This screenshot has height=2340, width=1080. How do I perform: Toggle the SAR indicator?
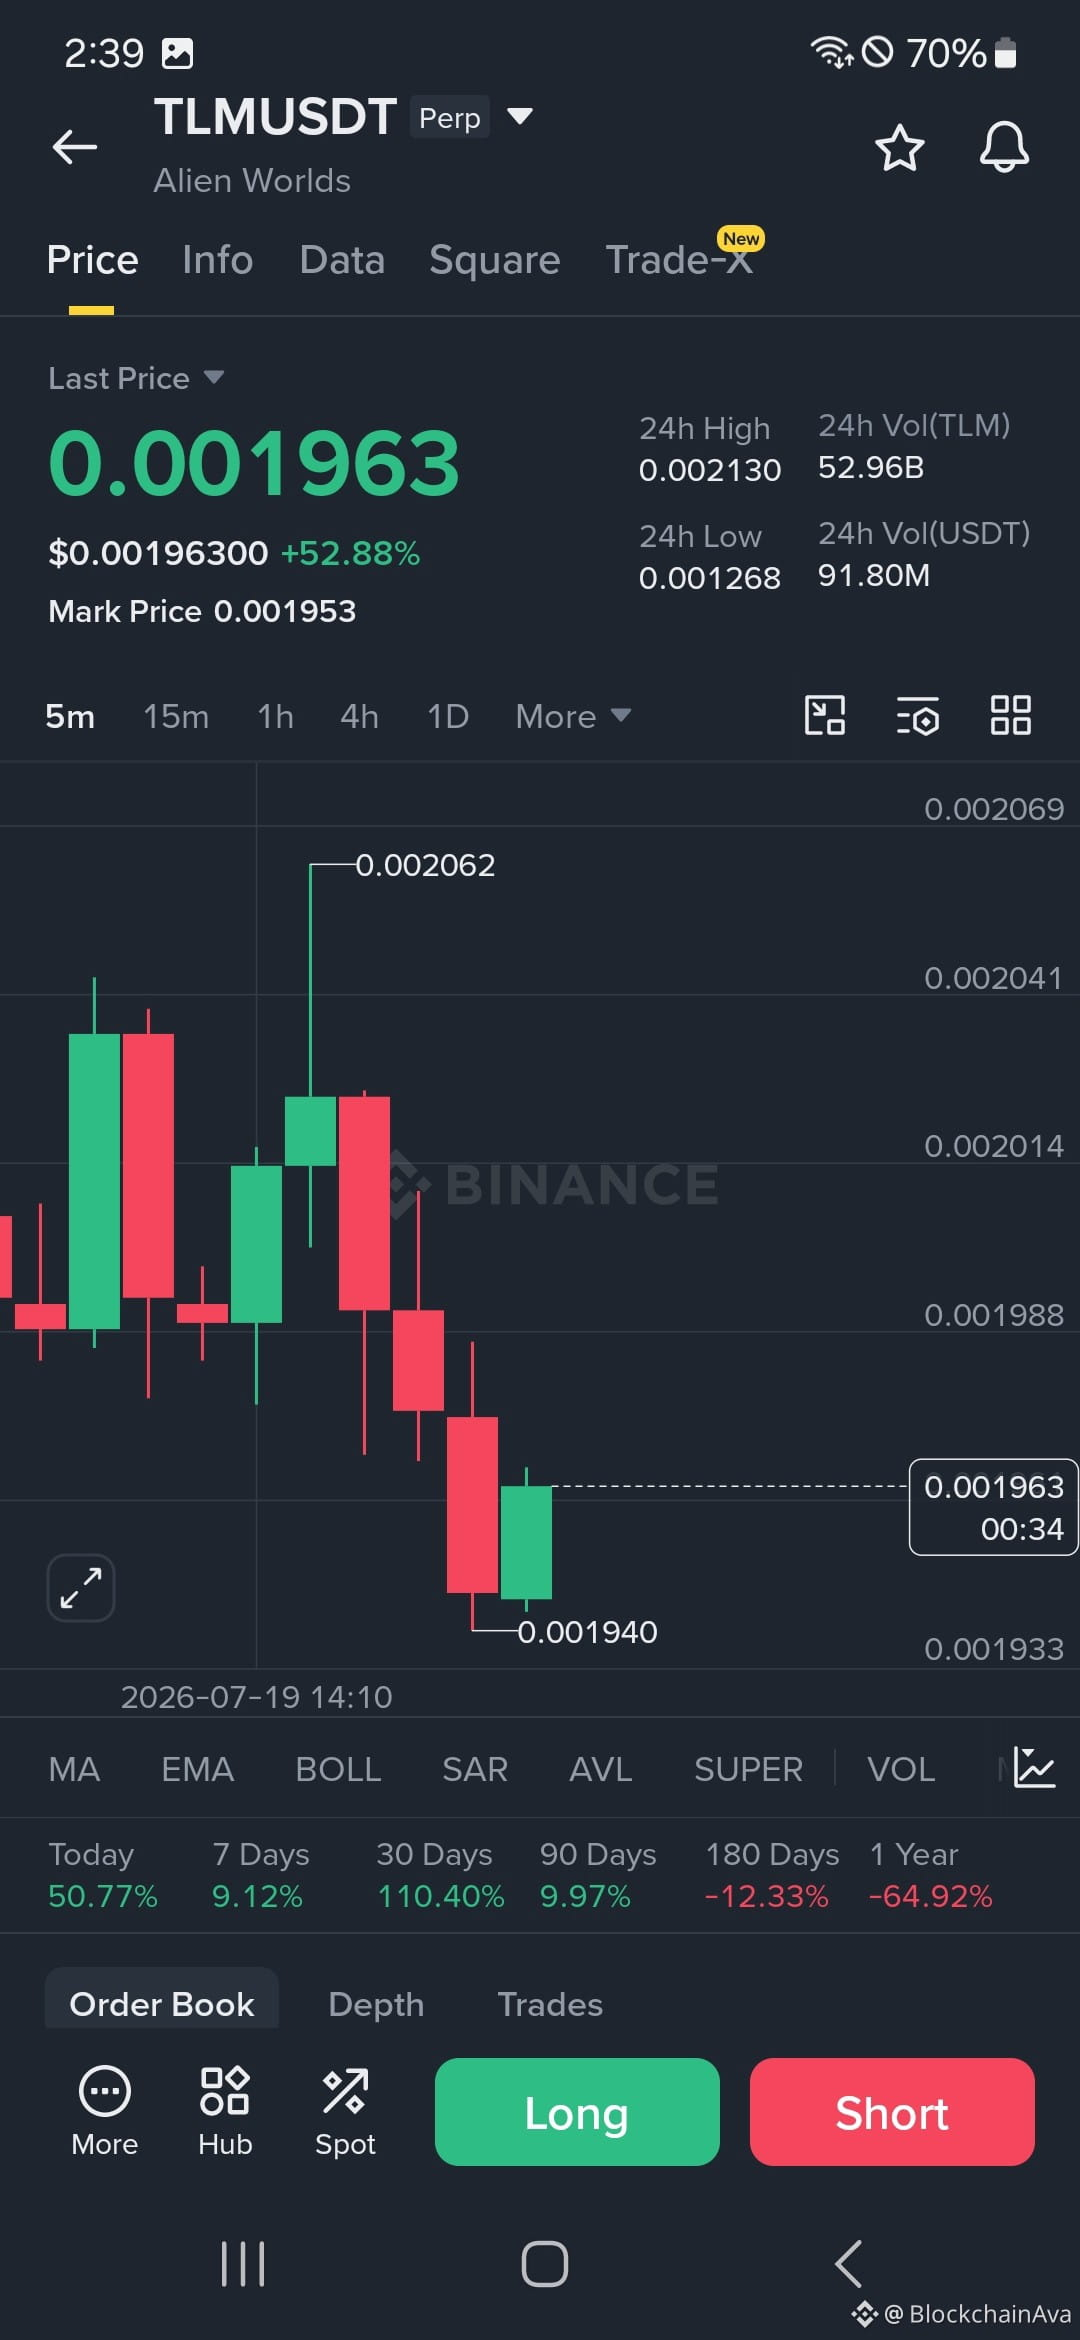475,1769
